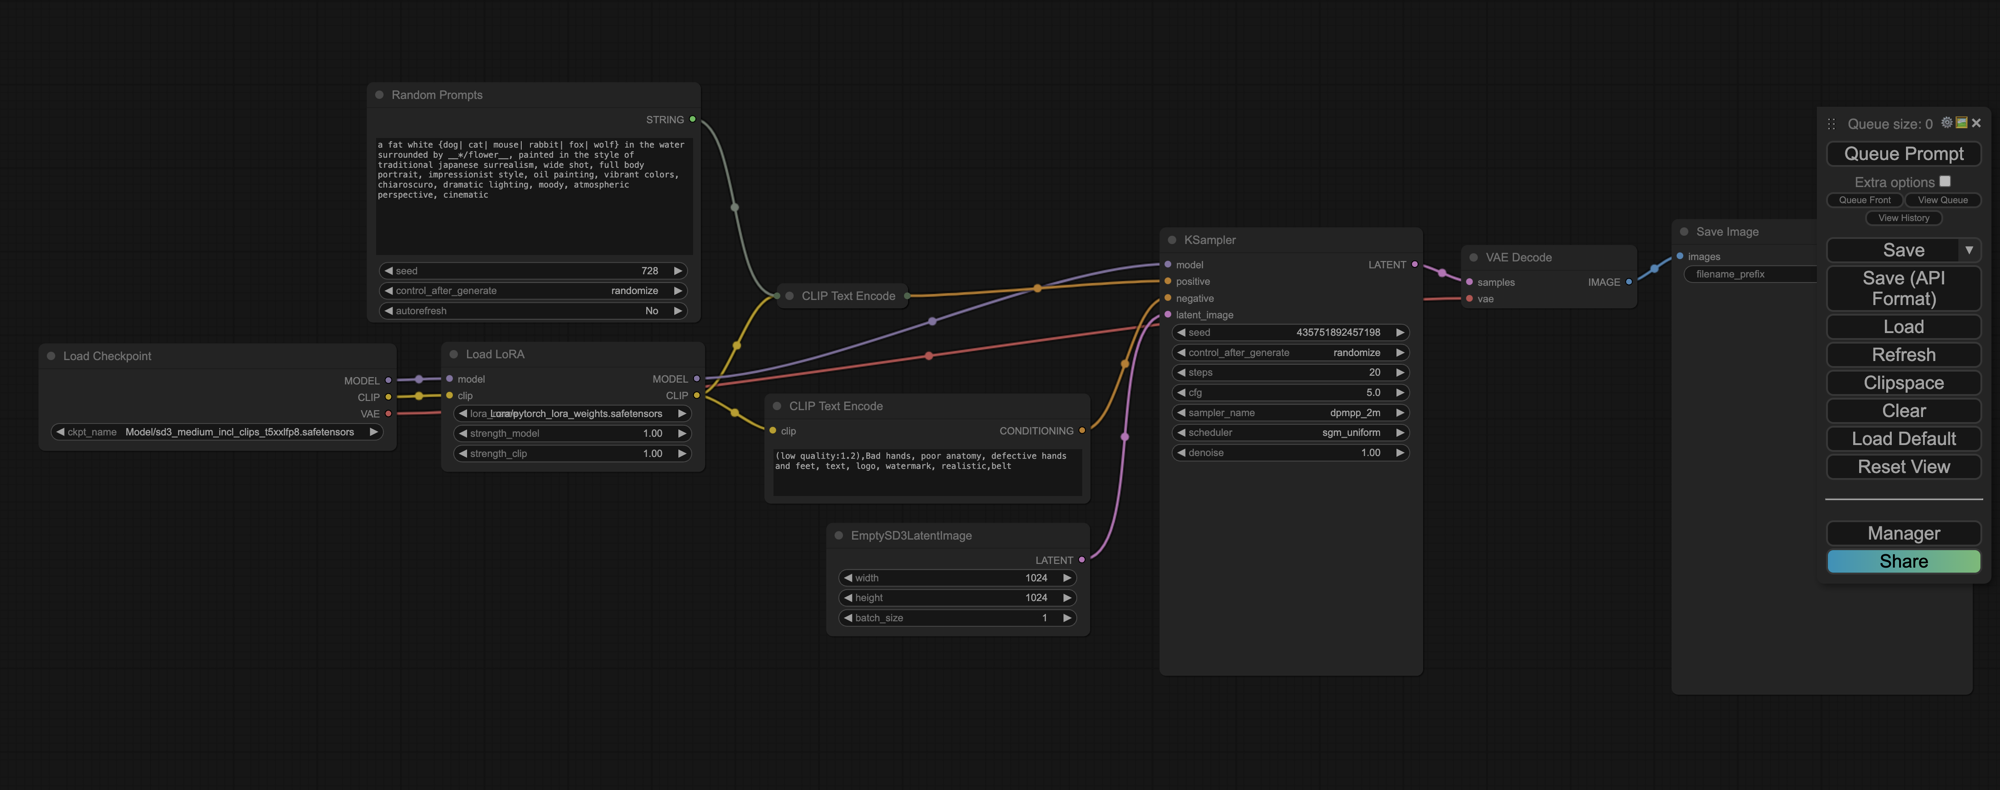Screen dimensions: 2000x790
Task: Increase the latent width with right arrow
Action: coord(1067,578)
